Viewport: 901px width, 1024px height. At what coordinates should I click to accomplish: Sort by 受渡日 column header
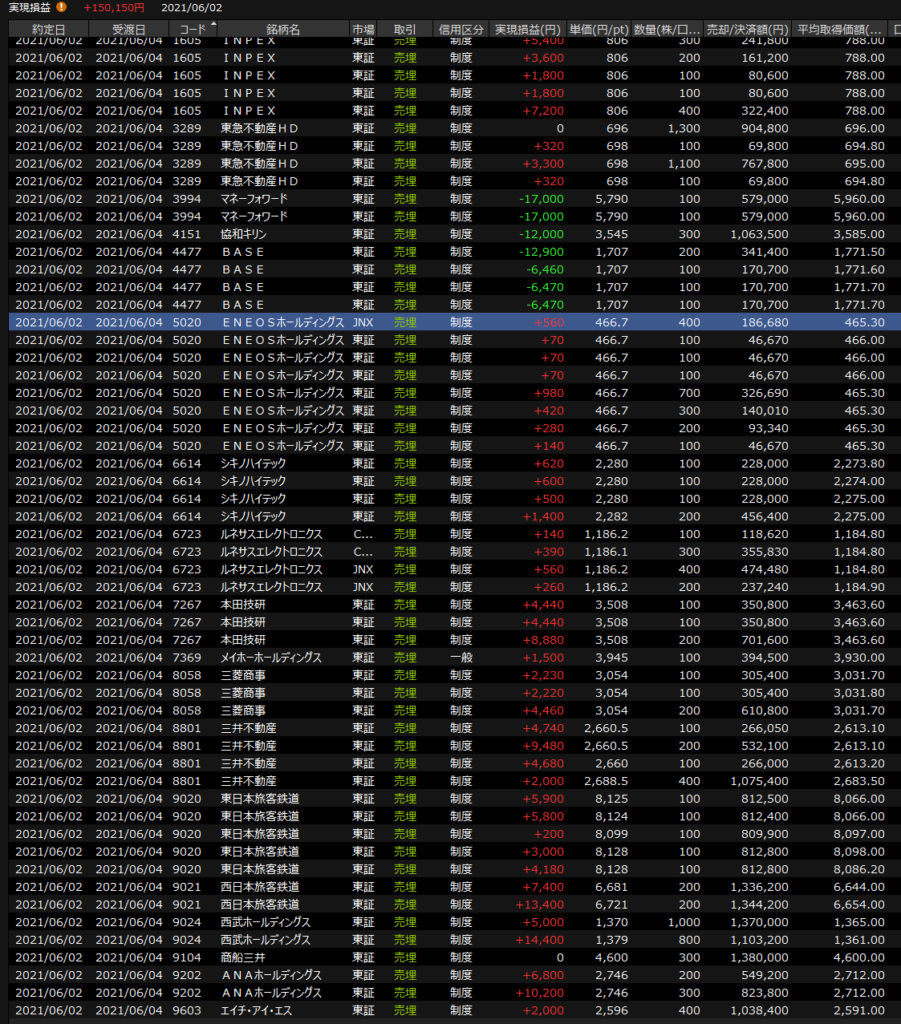point(127,29)
